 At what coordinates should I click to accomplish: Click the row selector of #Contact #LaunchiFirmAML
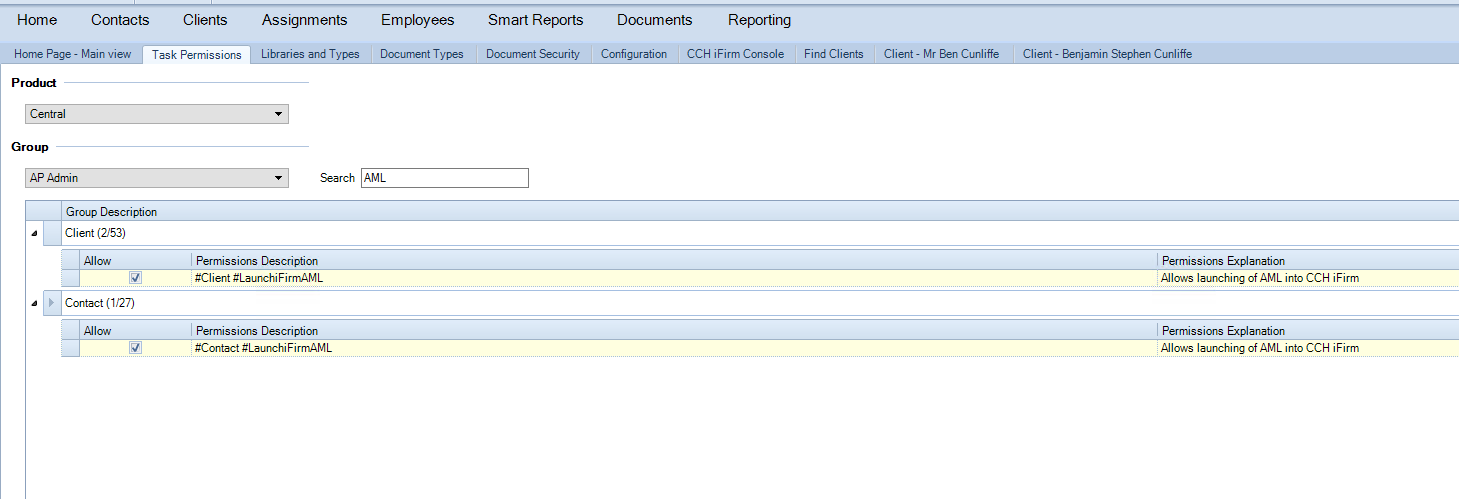click(x=70, y=348)
